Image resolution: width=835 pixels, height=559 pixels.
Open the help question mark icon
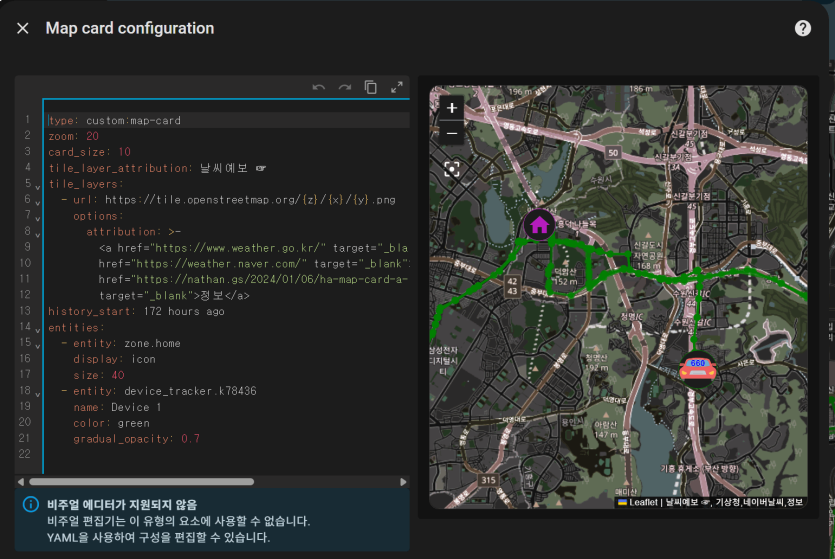[803, 28]
